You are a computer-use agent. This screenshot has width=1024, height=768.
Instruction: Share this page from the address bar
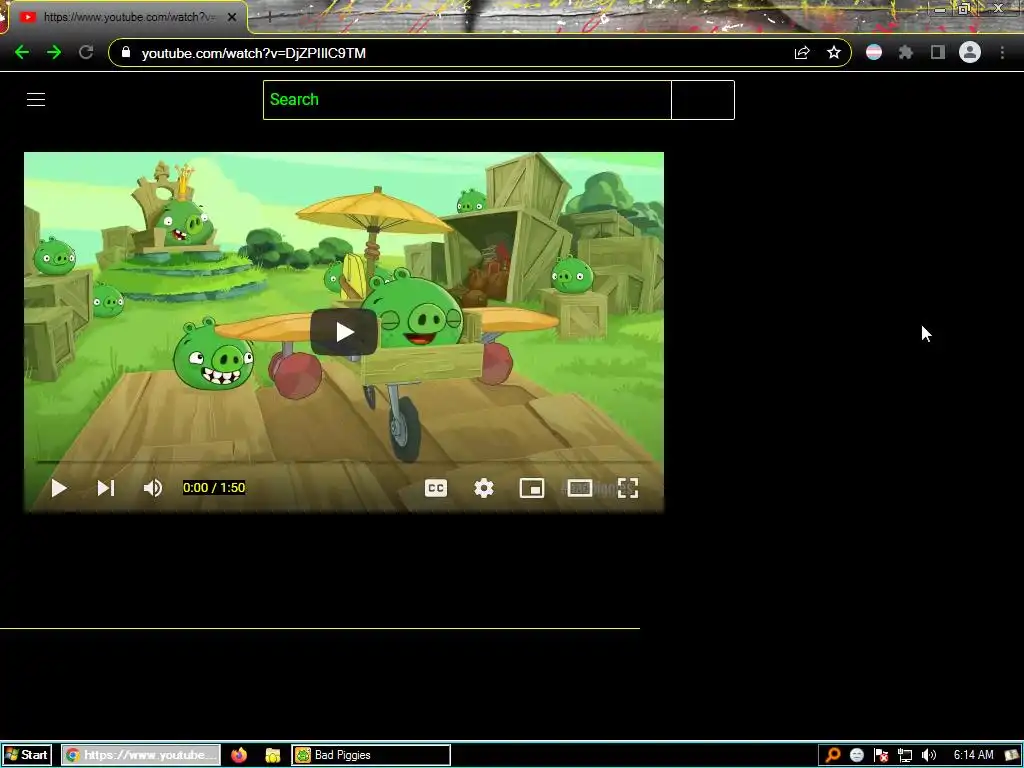802,53
